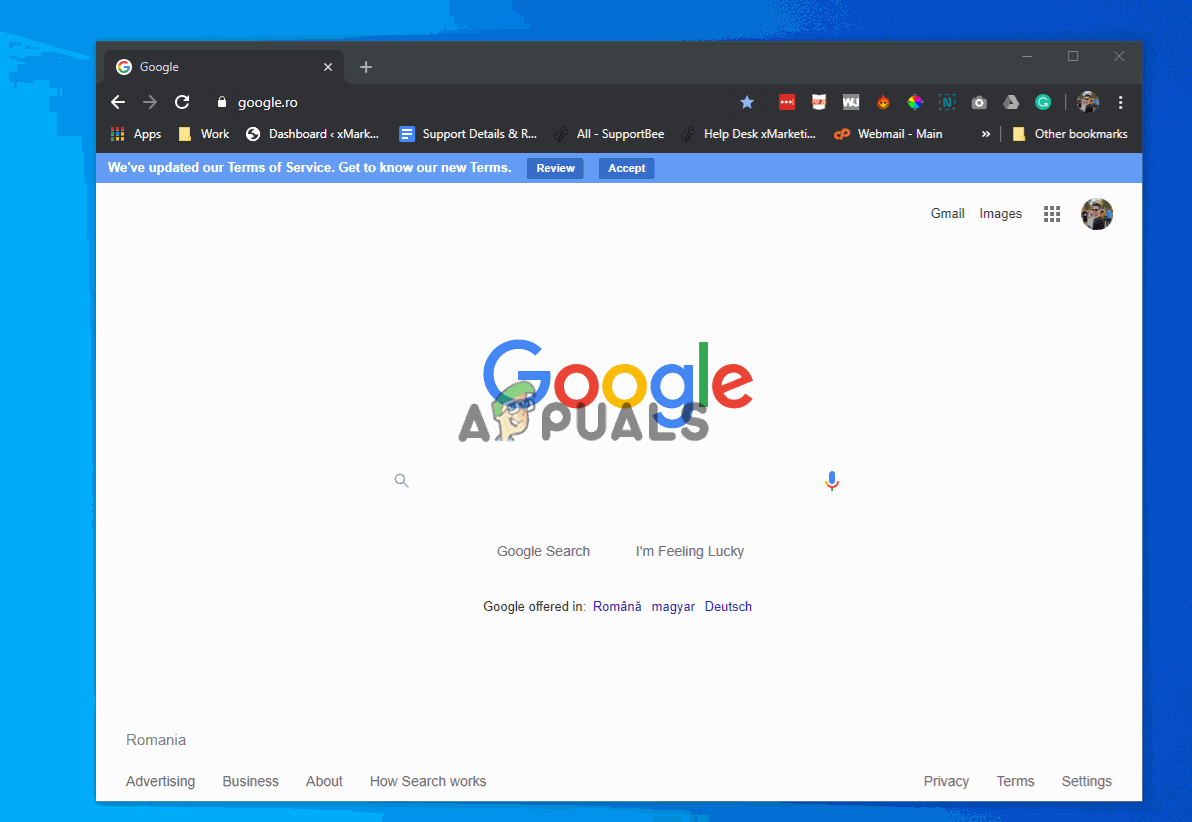Open the Support Details bookmark
The height and width of the screenshot is (822, 1192).
(x=468, y=134)
